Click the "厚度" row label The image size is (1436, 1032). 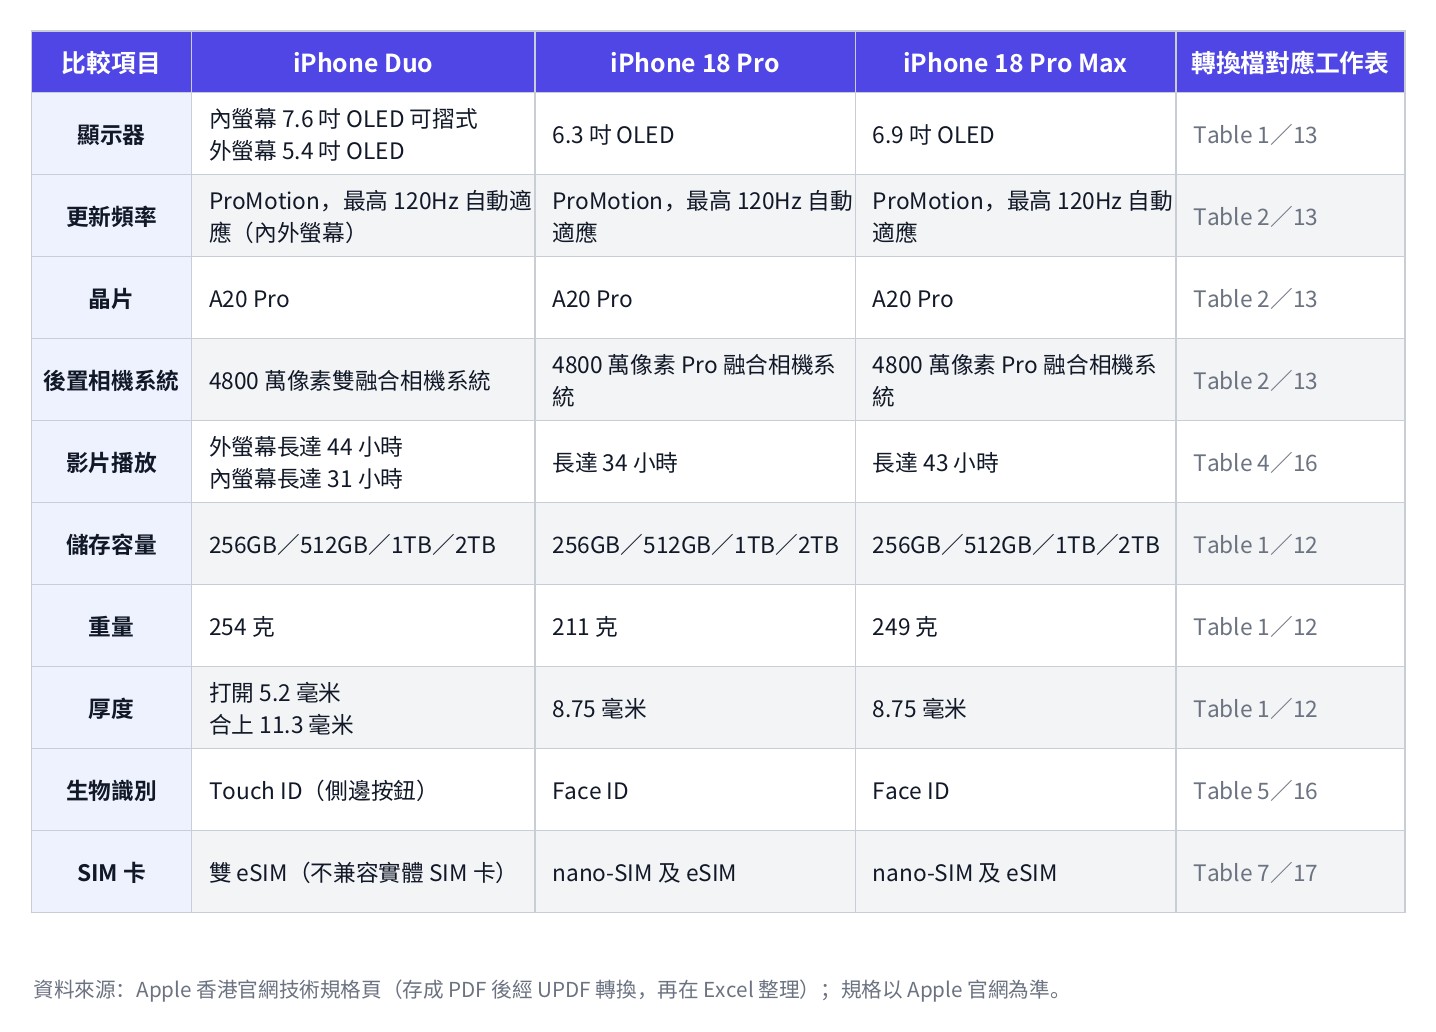(x=111, y=709)
